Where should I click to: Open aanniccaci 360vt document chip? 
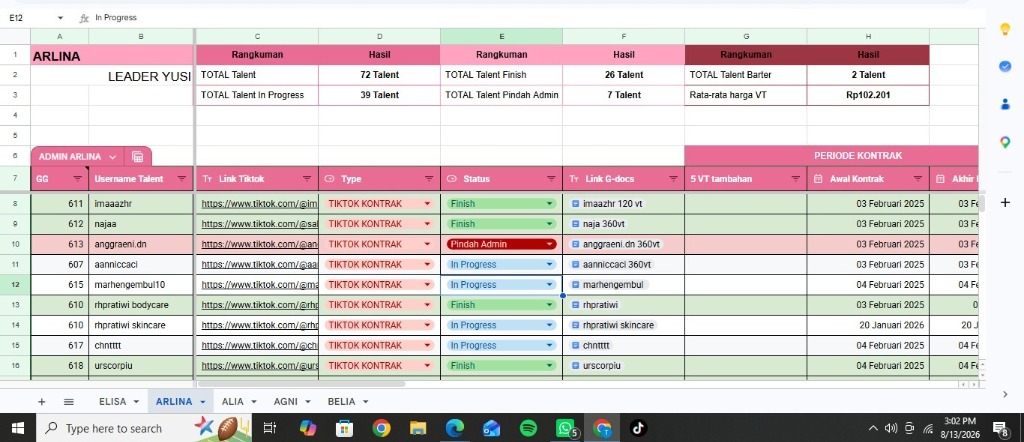[611, 264]
